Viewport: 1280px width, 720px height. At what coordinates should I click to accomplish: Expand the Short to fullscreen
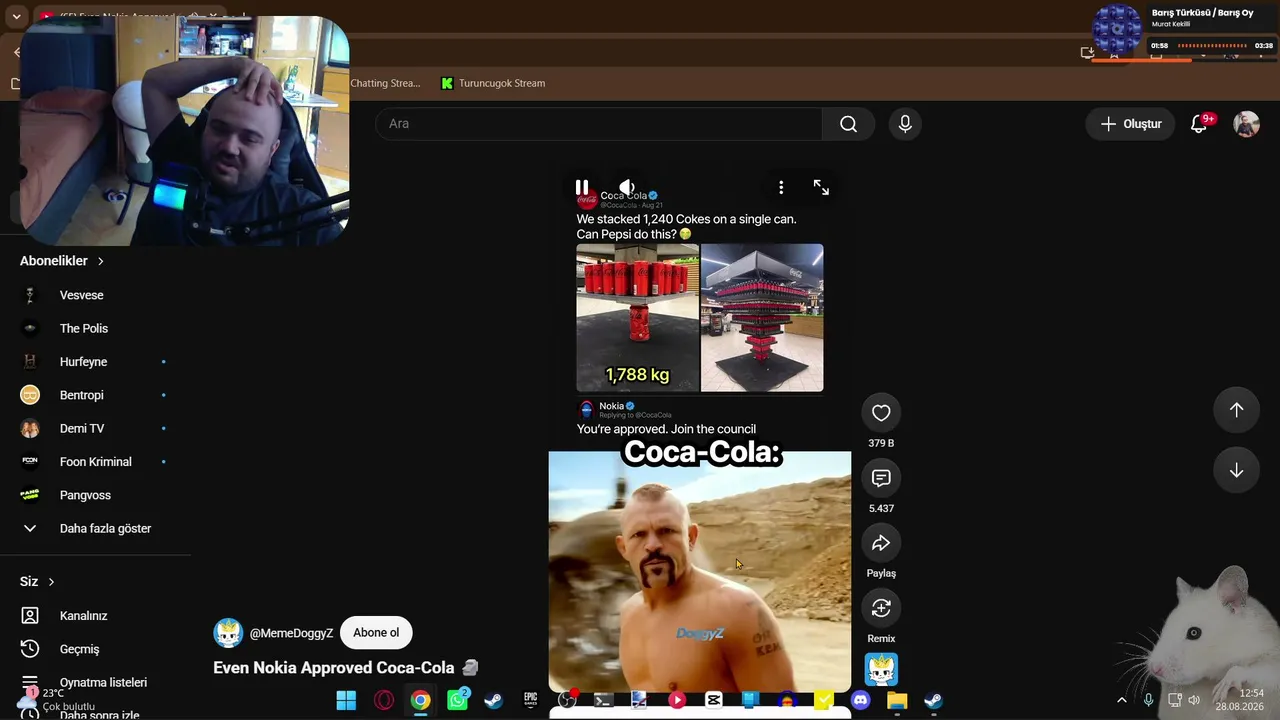click(x=821, y=187)
